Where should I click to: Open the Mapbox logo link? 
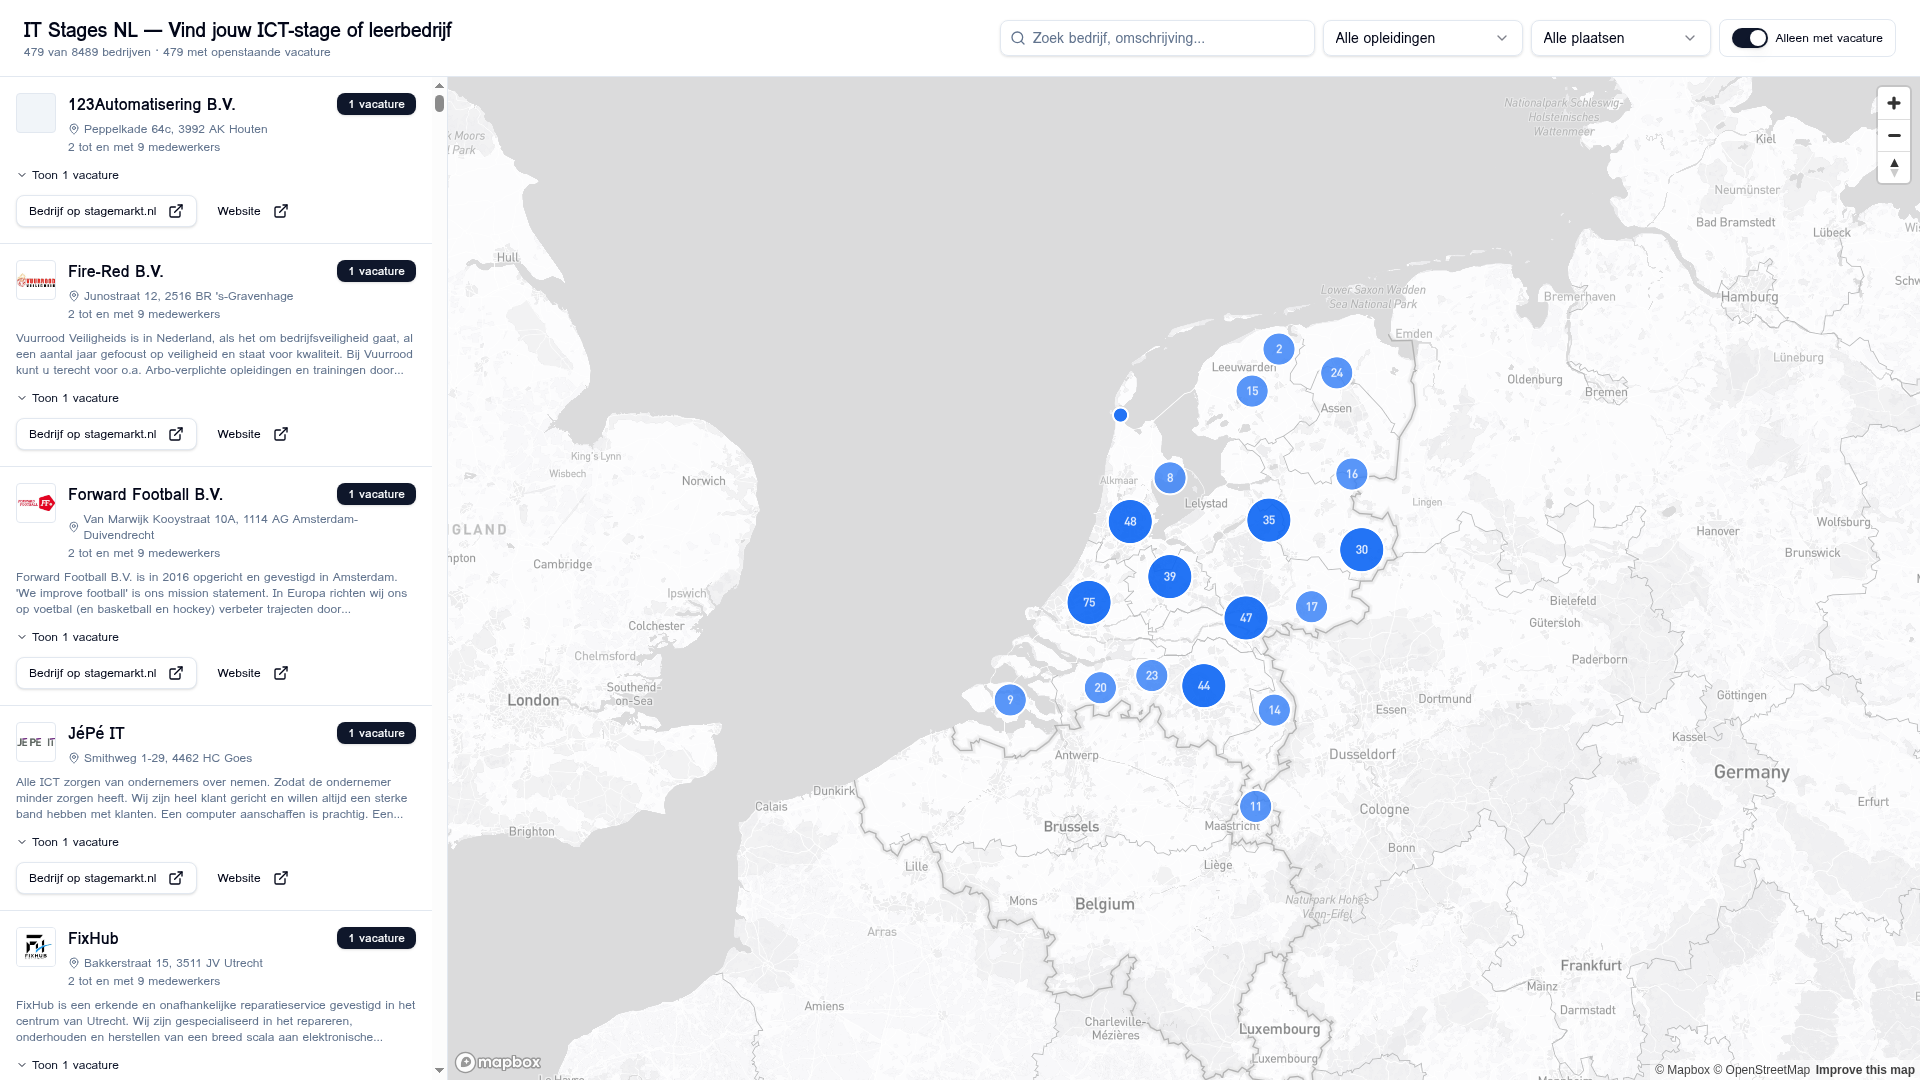tap(498, 1062)
